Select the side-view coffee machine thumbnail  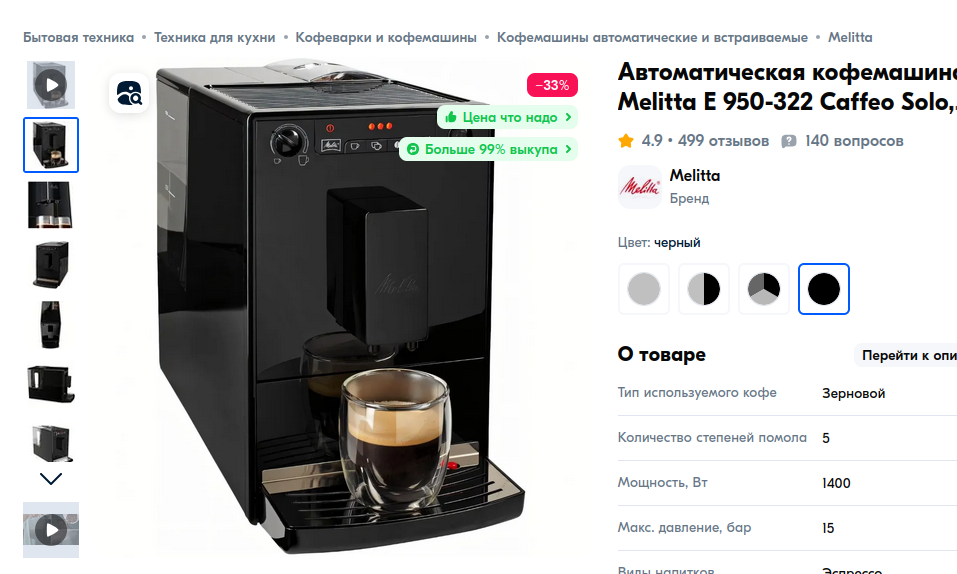(x=51, y=325)
